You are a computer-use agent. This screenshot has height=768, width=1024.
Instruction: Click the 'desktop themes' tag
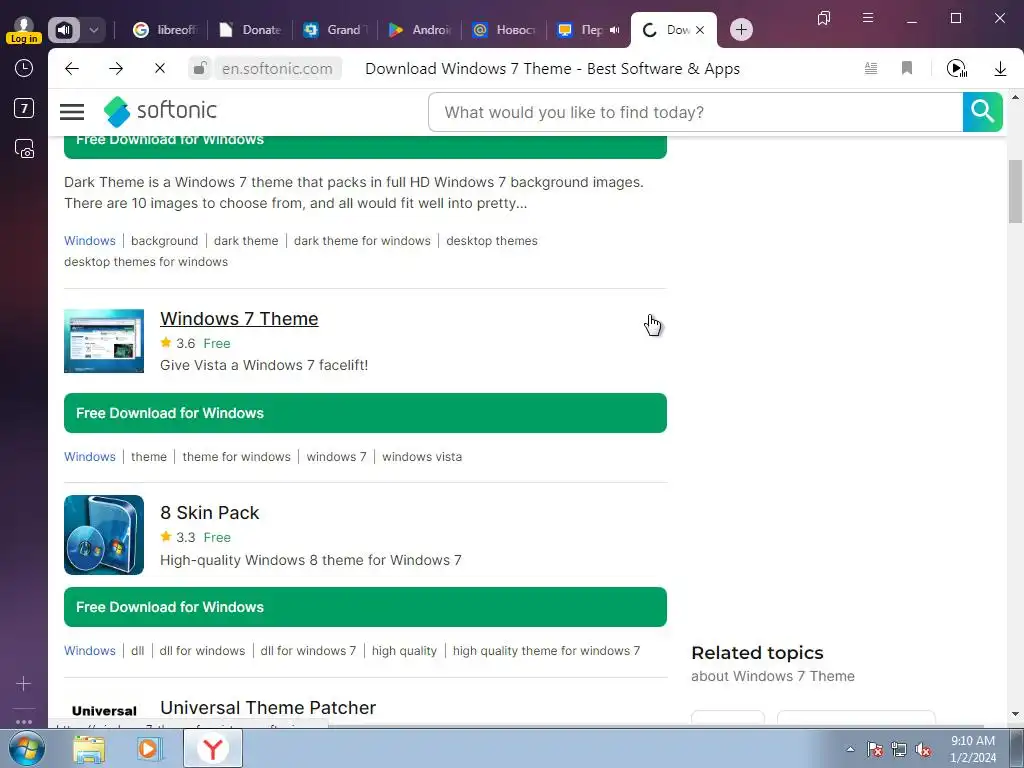point(492,241)
